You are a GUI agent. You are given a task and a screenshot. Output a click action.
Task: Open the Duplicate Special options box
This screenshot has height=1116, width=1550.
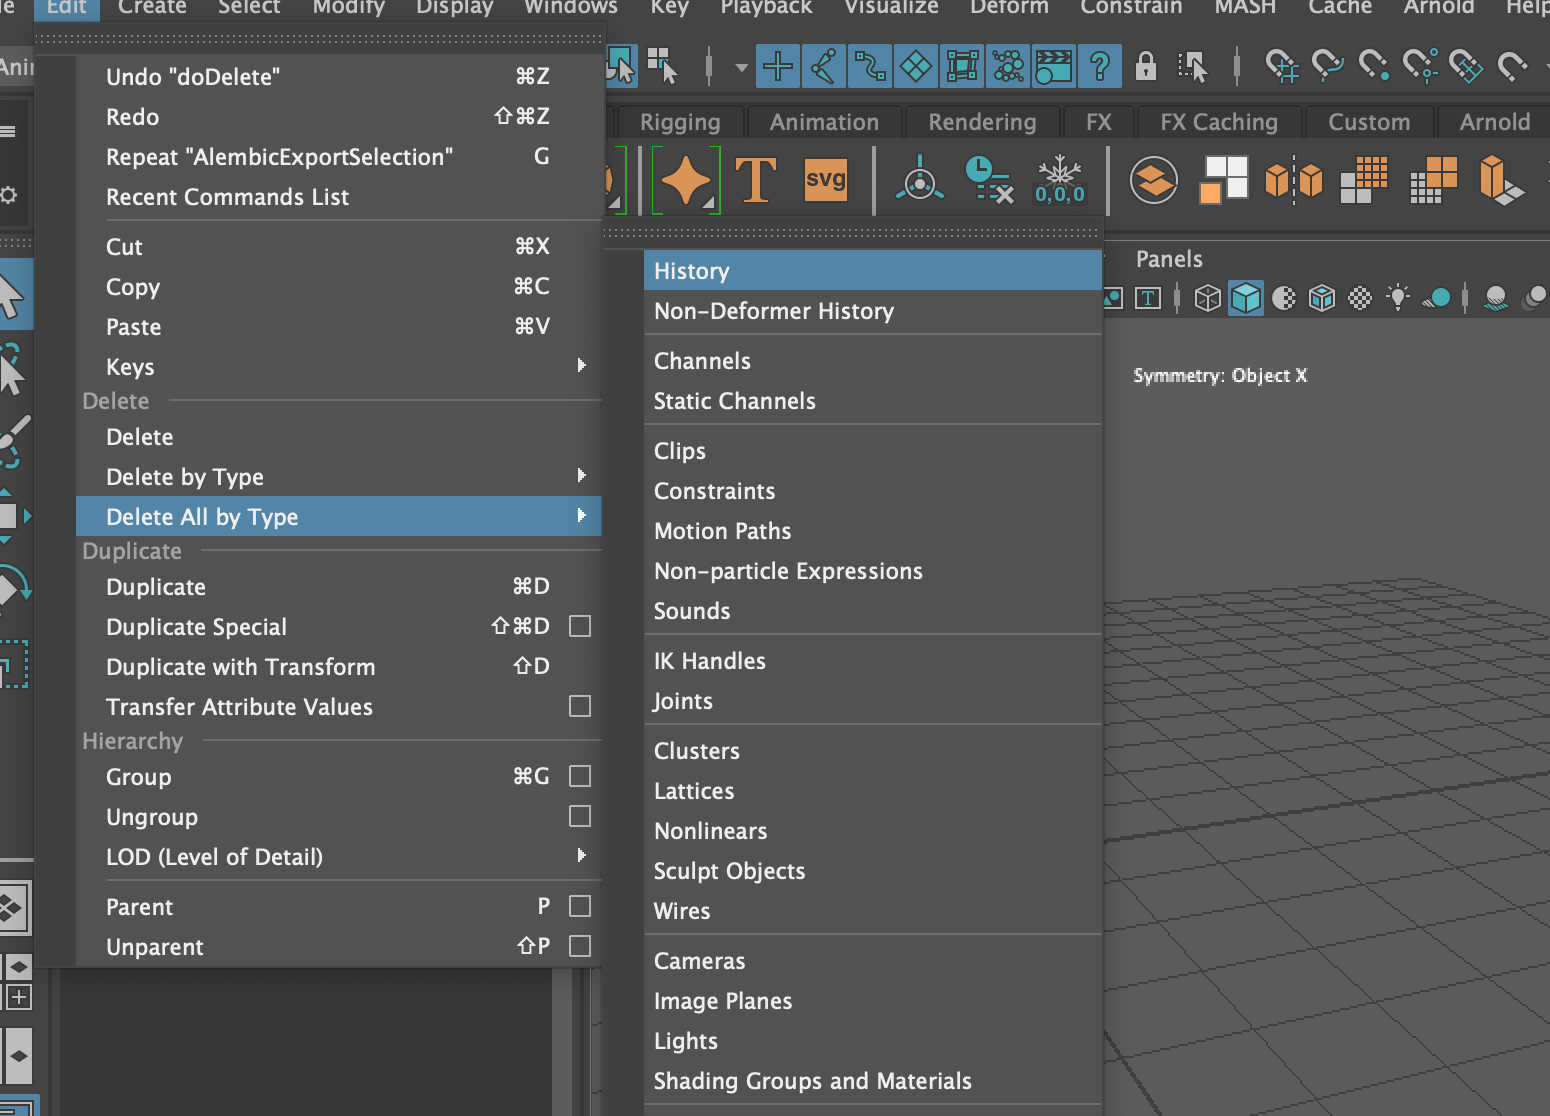point(580,626)
